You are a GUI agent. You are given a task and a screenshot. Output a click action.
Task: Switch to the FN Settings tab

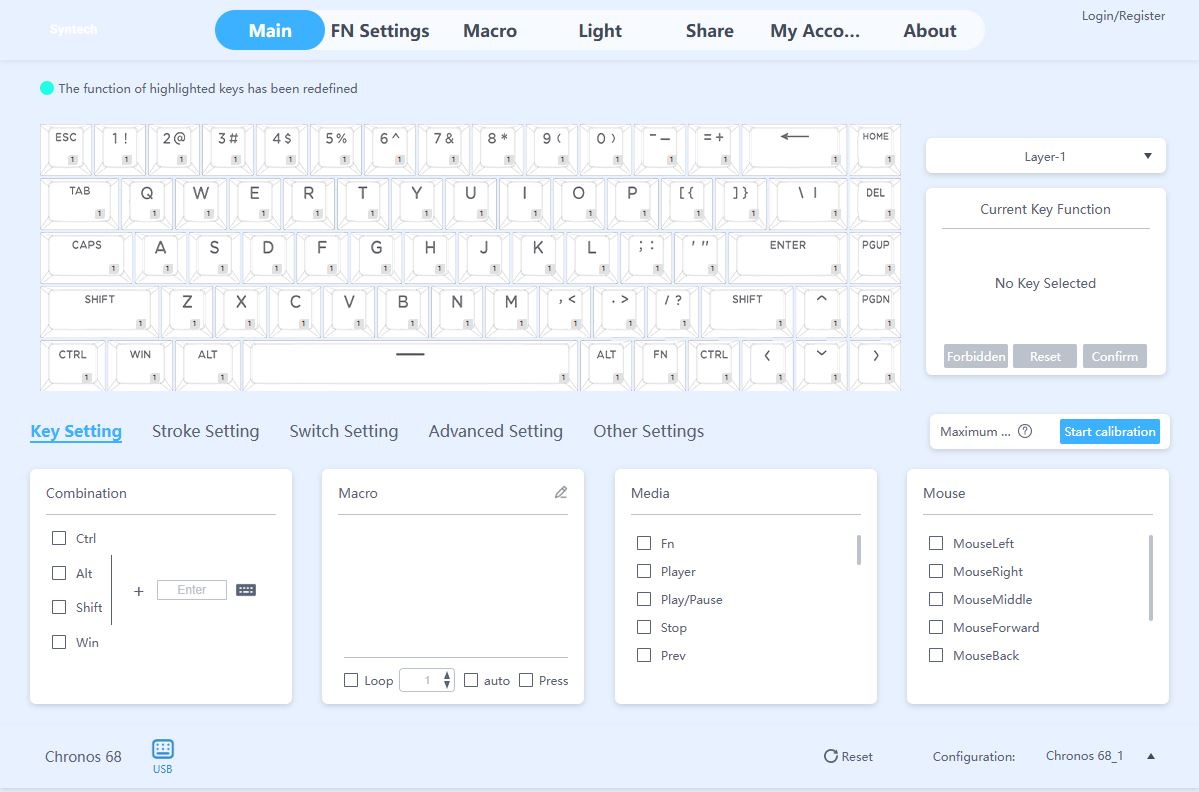point(380,31)
